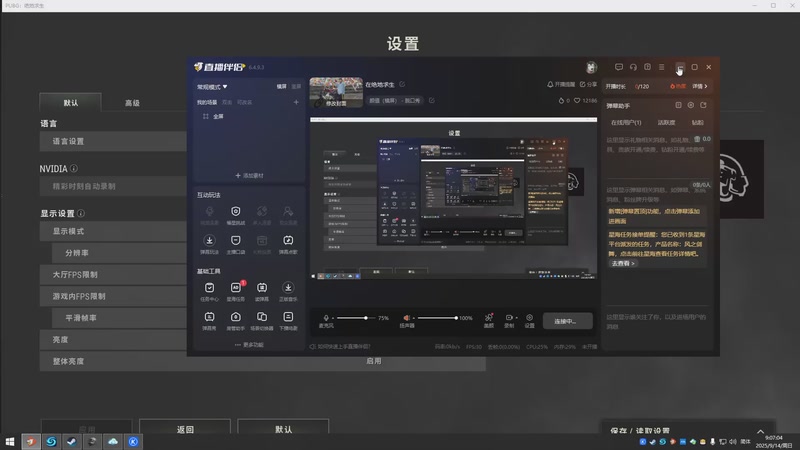Open the 弹幕玩法 interactive icon
This screenshot has height=450, width=800.
[209, 244]
